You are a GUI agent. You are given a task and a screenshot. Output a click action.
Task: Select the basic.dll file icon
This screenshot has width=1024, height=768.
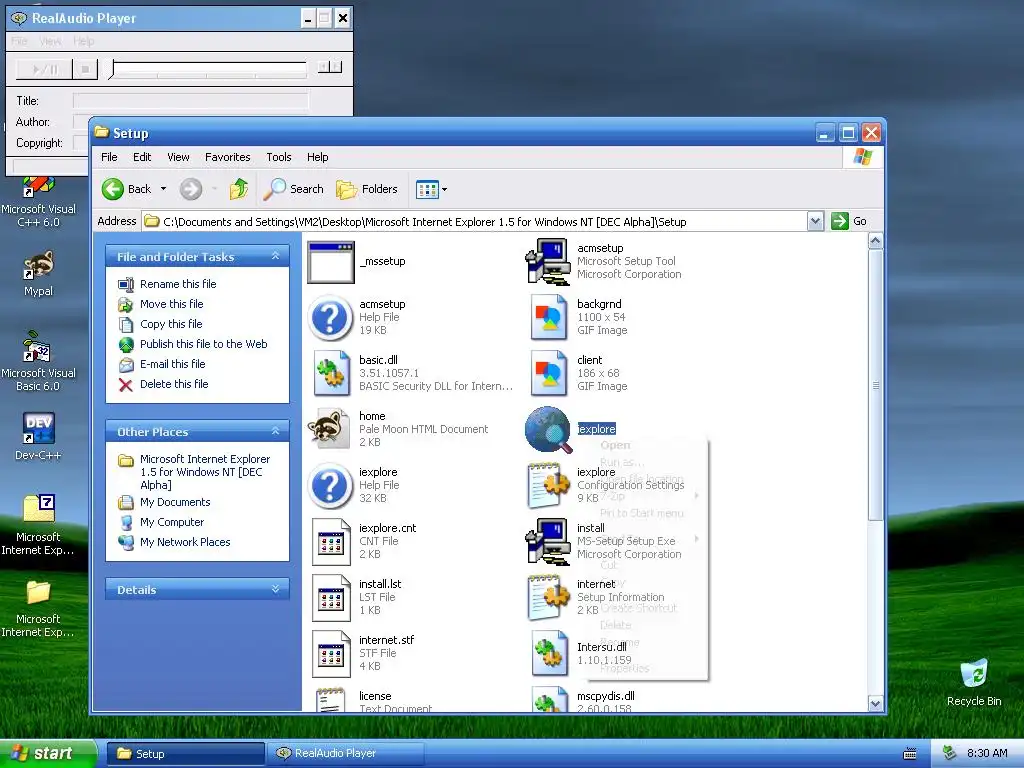[330, 374]
